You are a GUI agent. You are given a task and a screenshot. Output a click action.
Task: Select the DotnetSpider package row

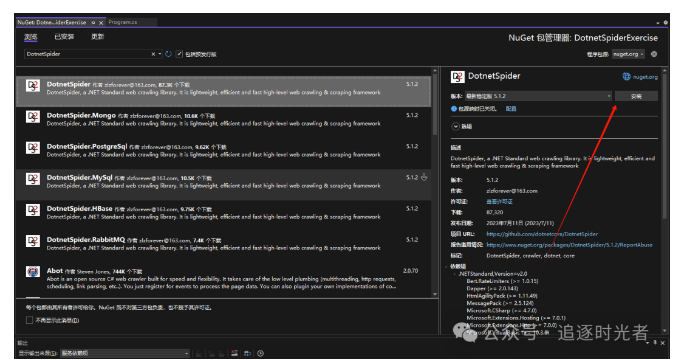[223, 91]
